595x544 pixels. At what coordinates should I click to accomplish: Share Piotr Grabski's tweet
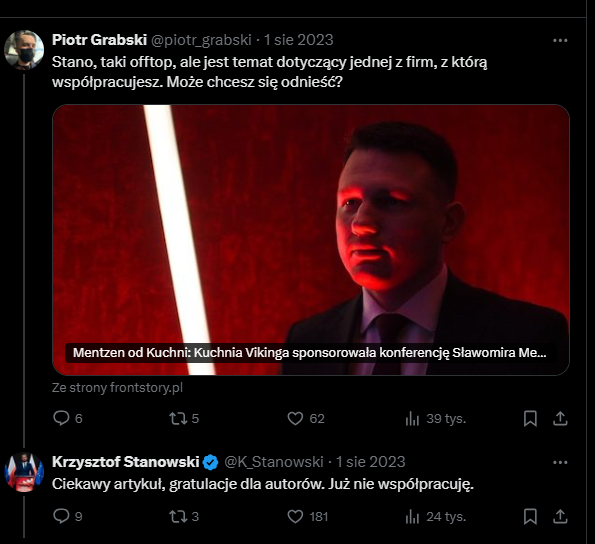(560, 419)
